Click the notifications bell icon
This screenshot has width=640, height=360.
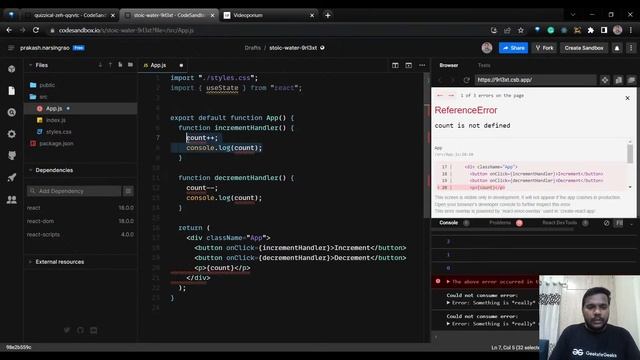click(x=617, y=48)
